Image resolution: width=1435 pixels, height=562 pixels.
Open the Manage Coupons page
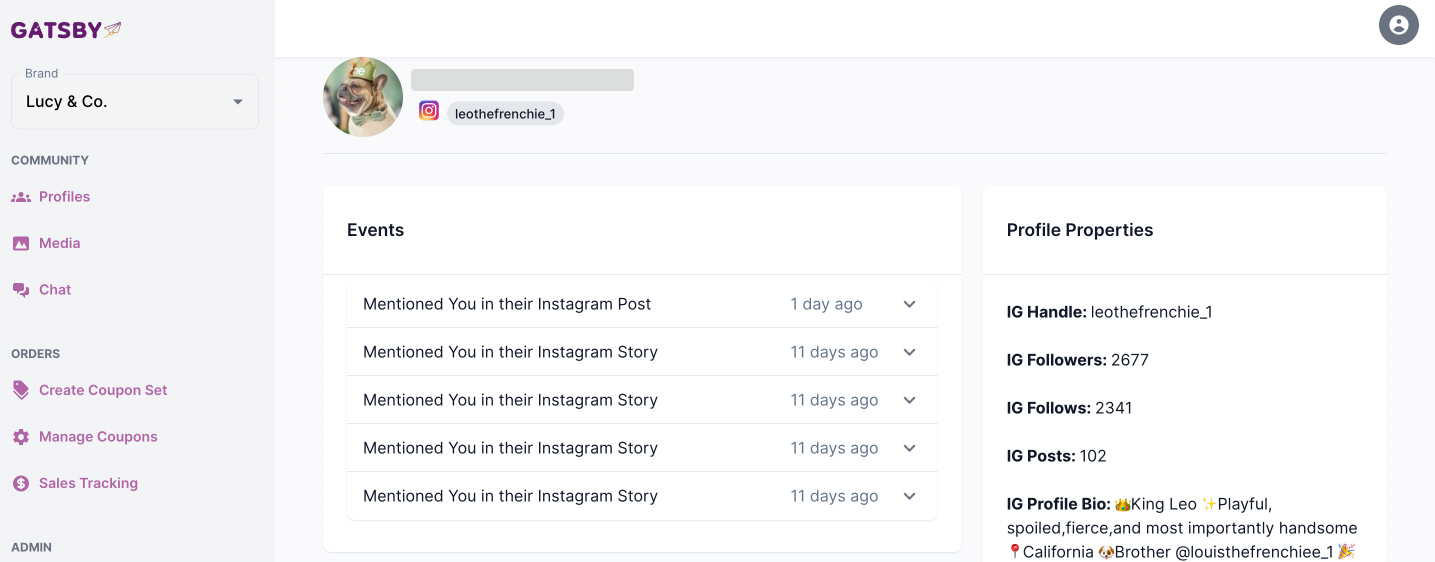98,437
